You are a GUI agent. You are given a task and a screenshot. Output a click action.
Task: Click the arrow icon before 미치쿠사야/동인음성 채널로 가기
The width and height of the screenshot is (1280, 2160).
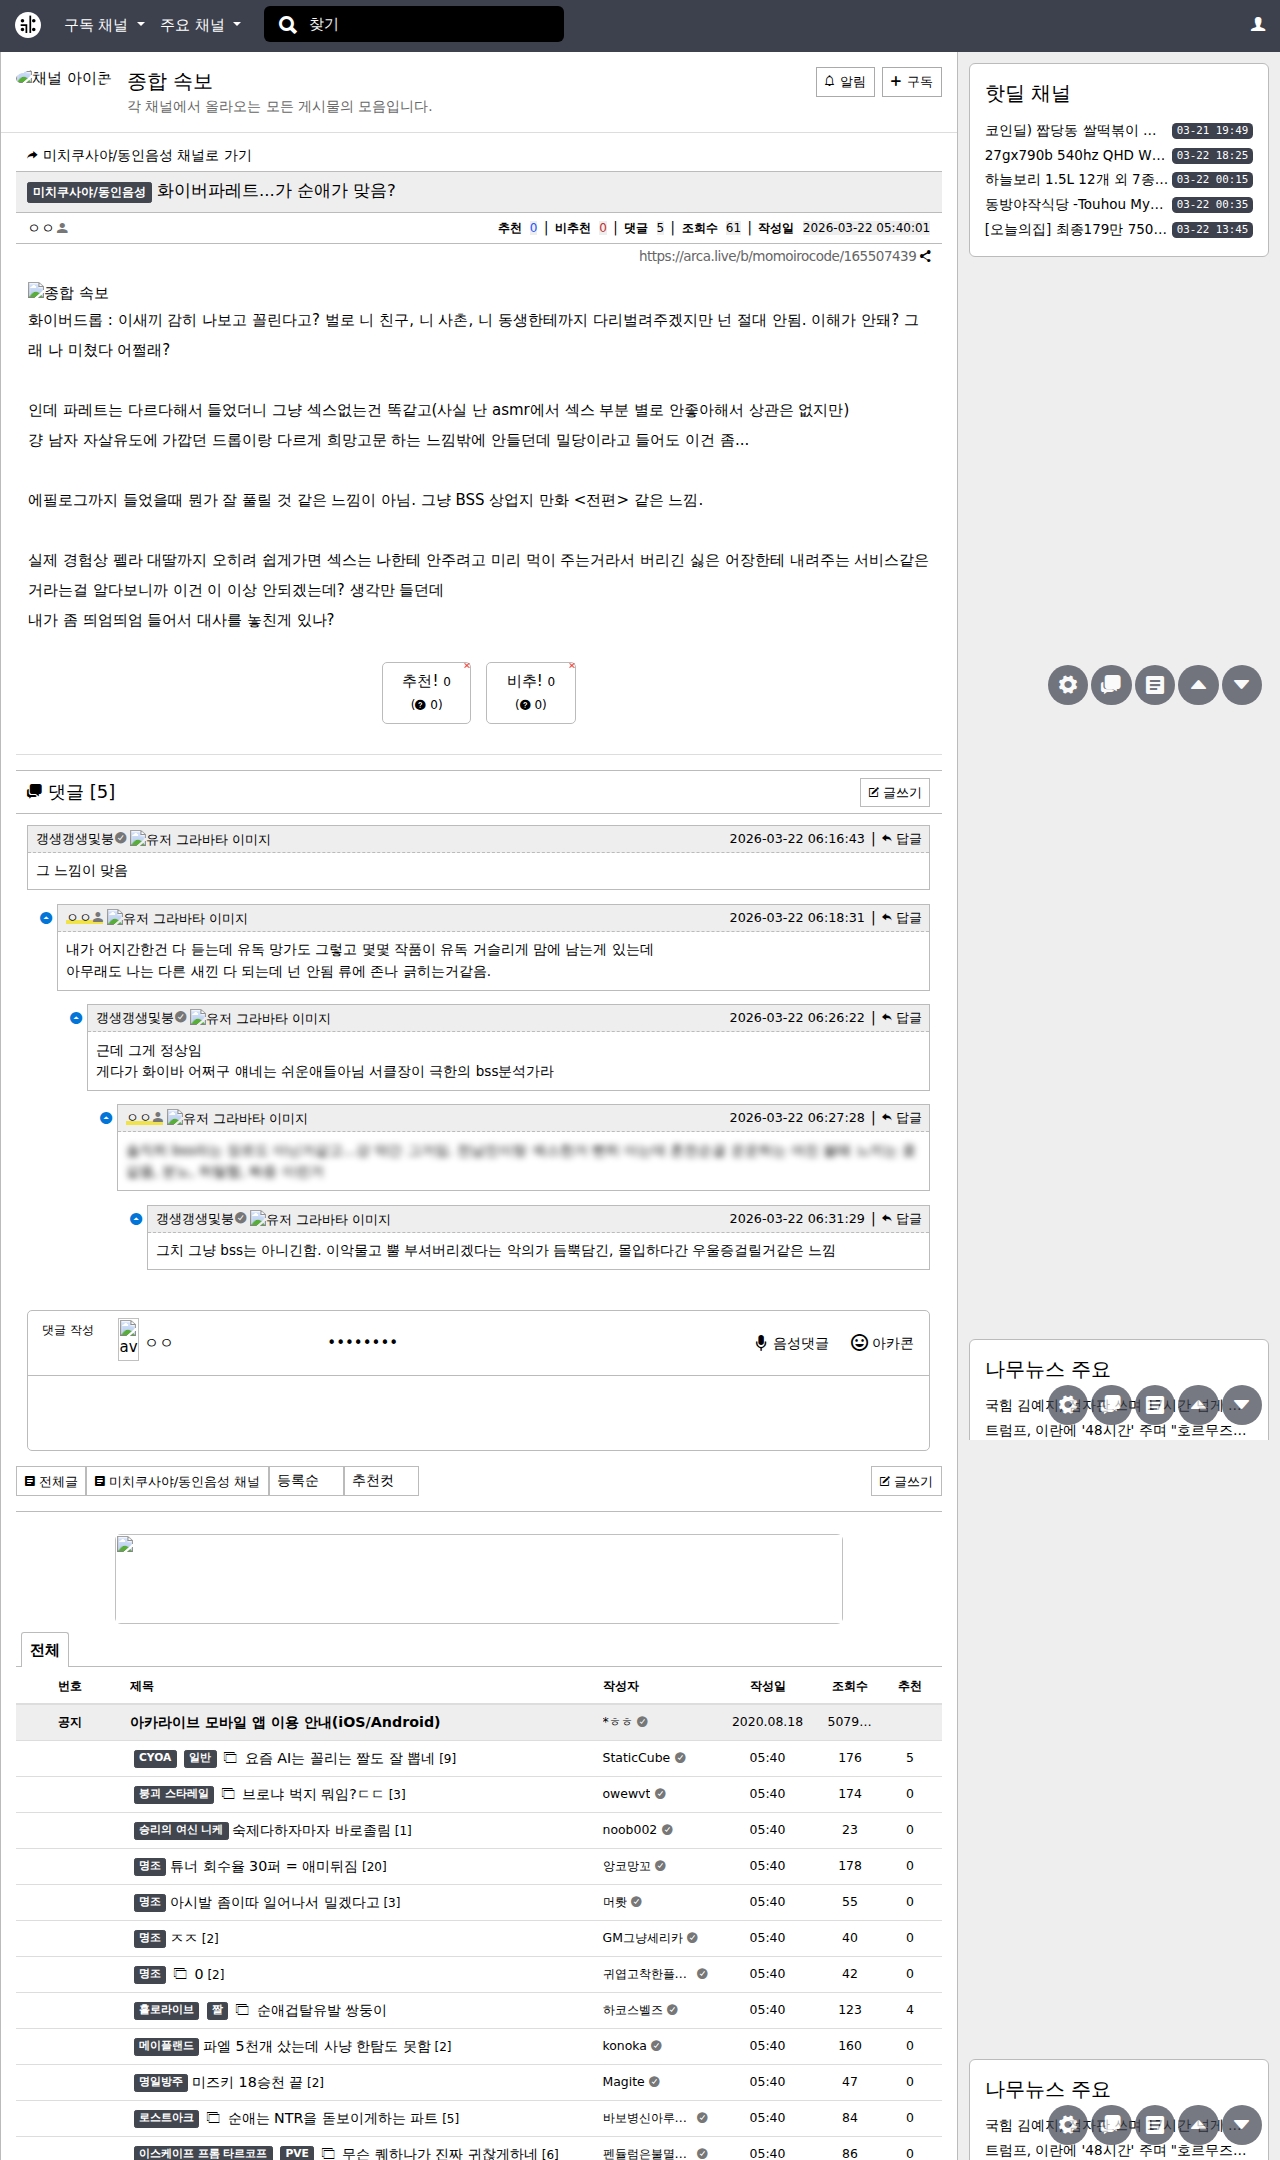(x=33, y=156)
